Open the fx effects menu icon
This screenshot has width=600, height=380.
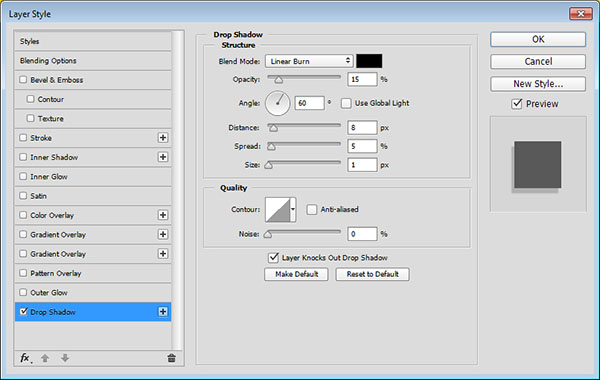coord(25,358)
